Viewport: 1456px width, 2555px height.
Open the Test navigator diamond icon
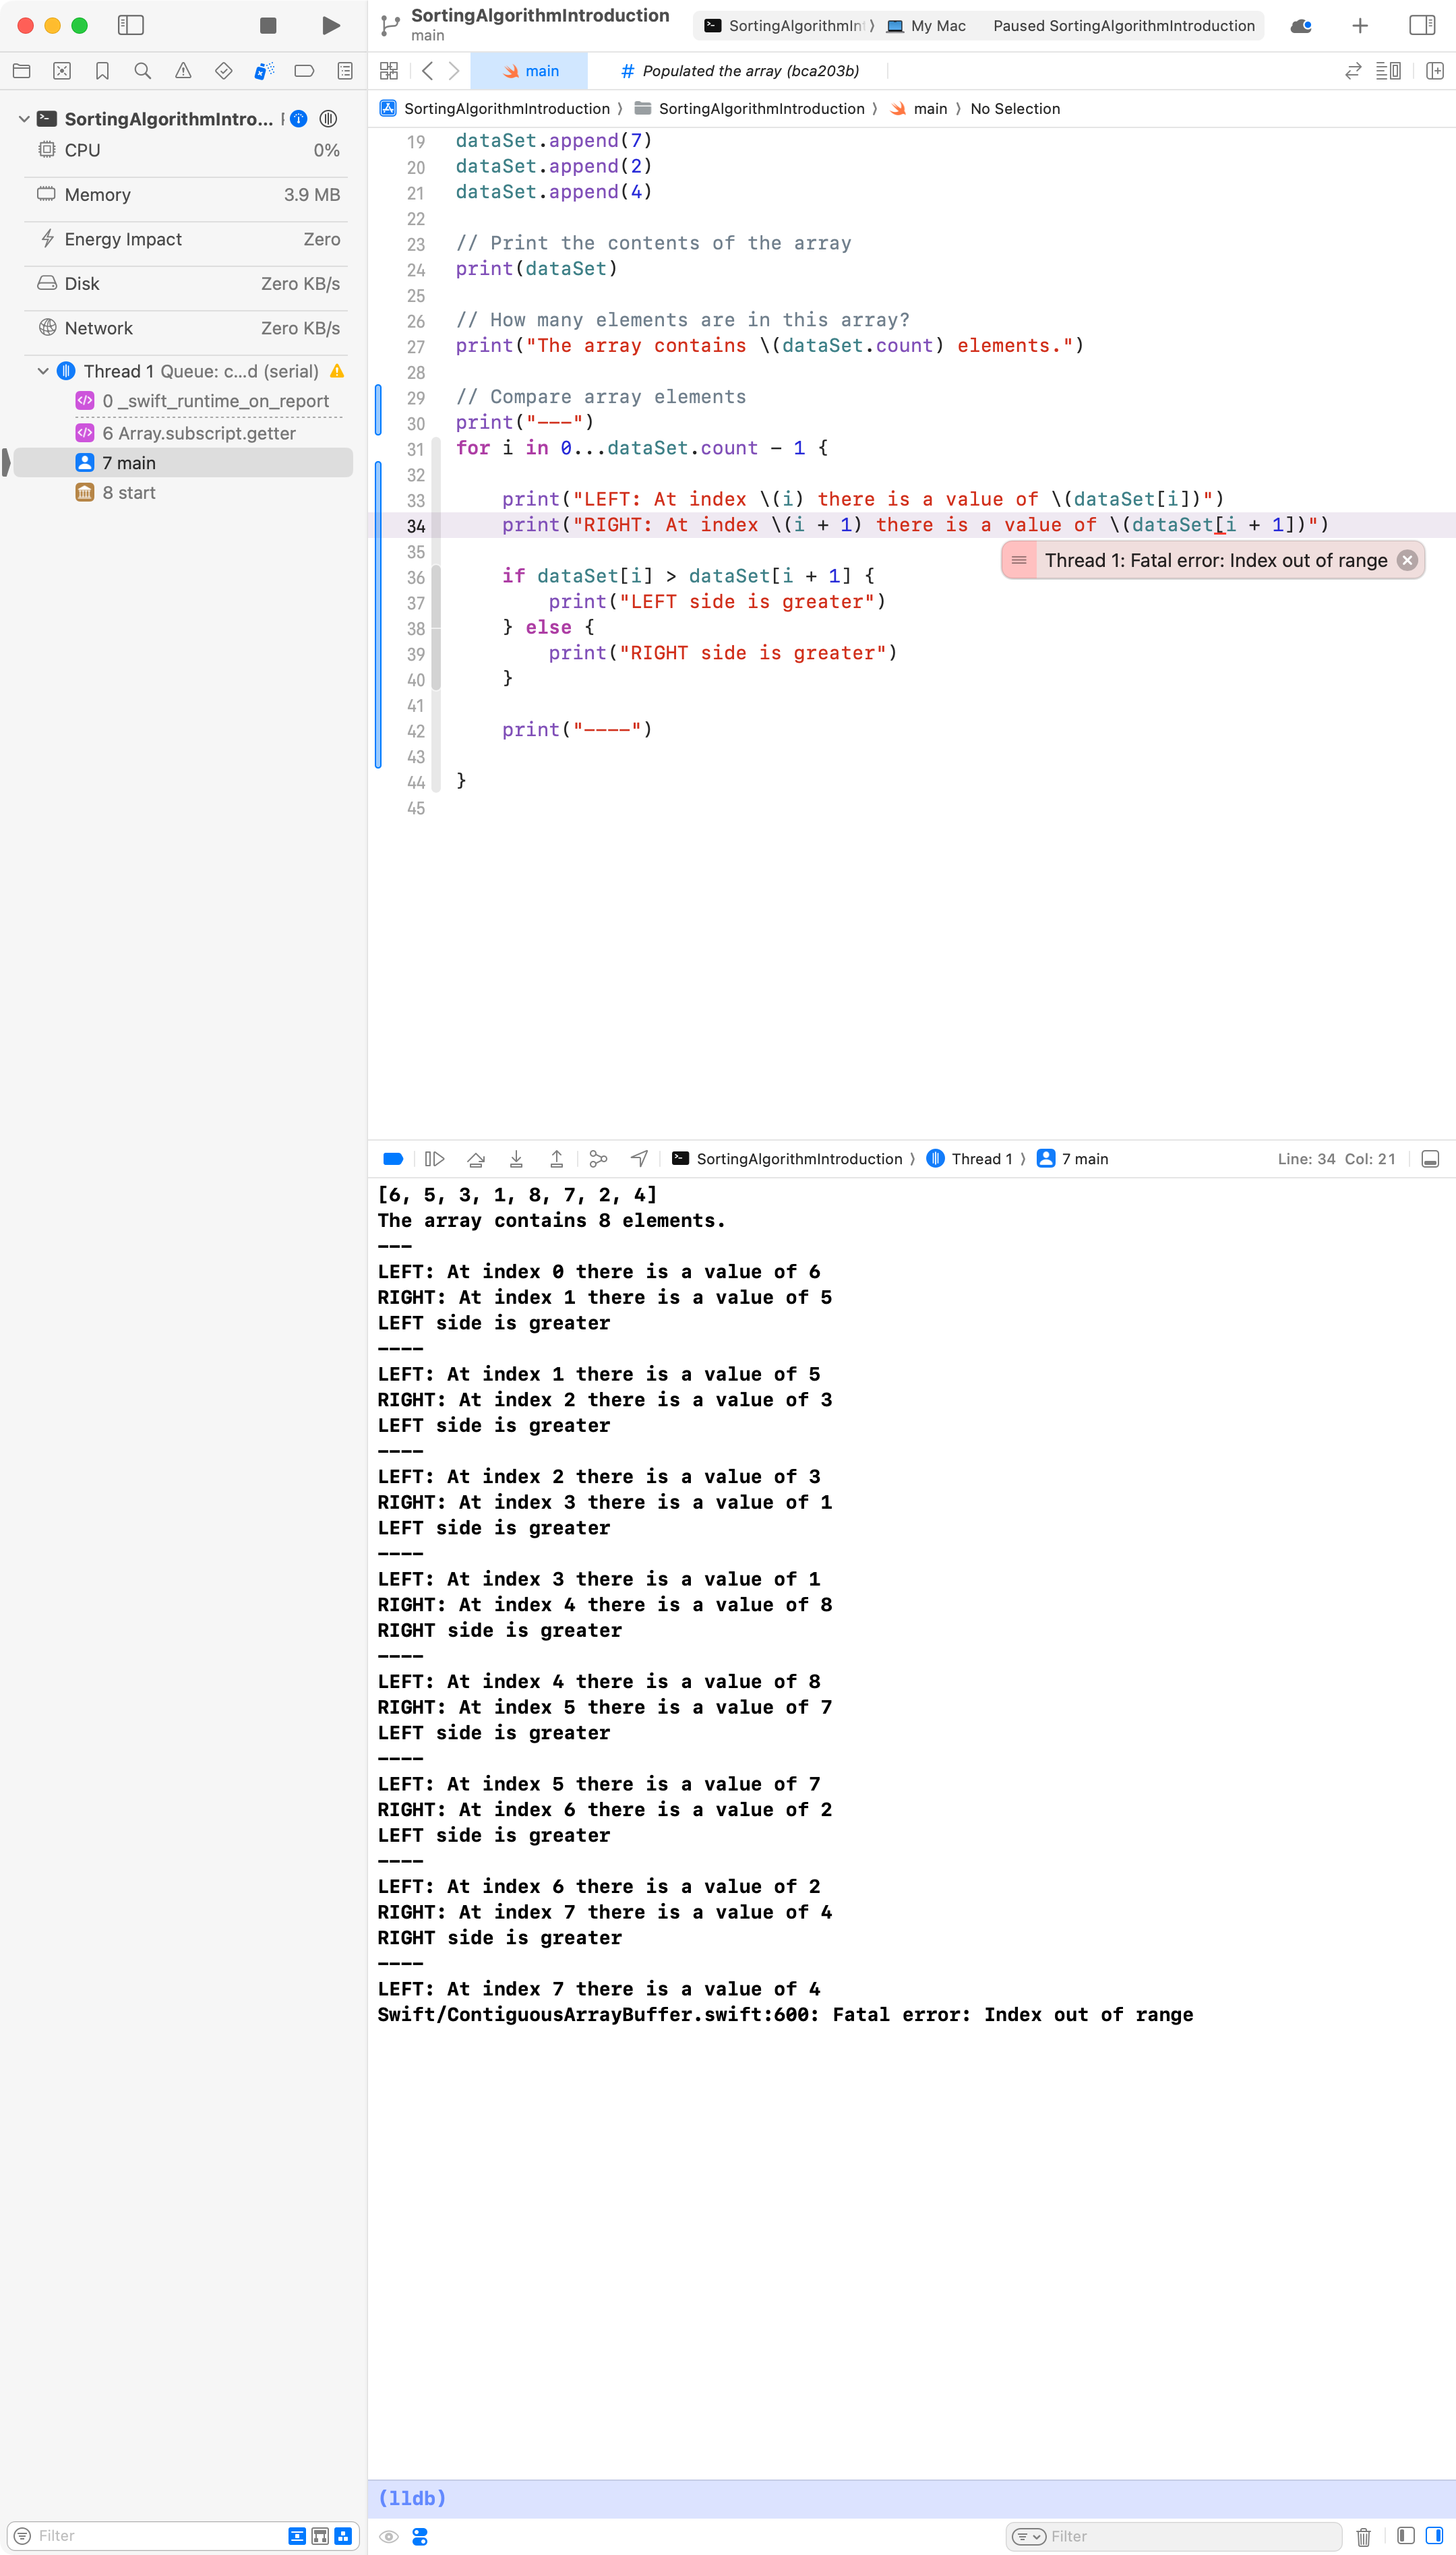[x=222, y=71]
